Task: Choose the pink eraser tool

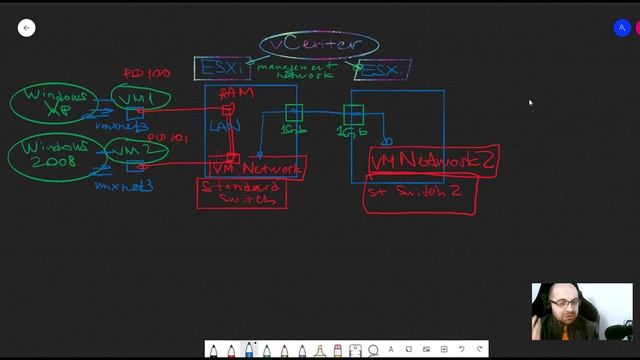Action: coord(338,350)
